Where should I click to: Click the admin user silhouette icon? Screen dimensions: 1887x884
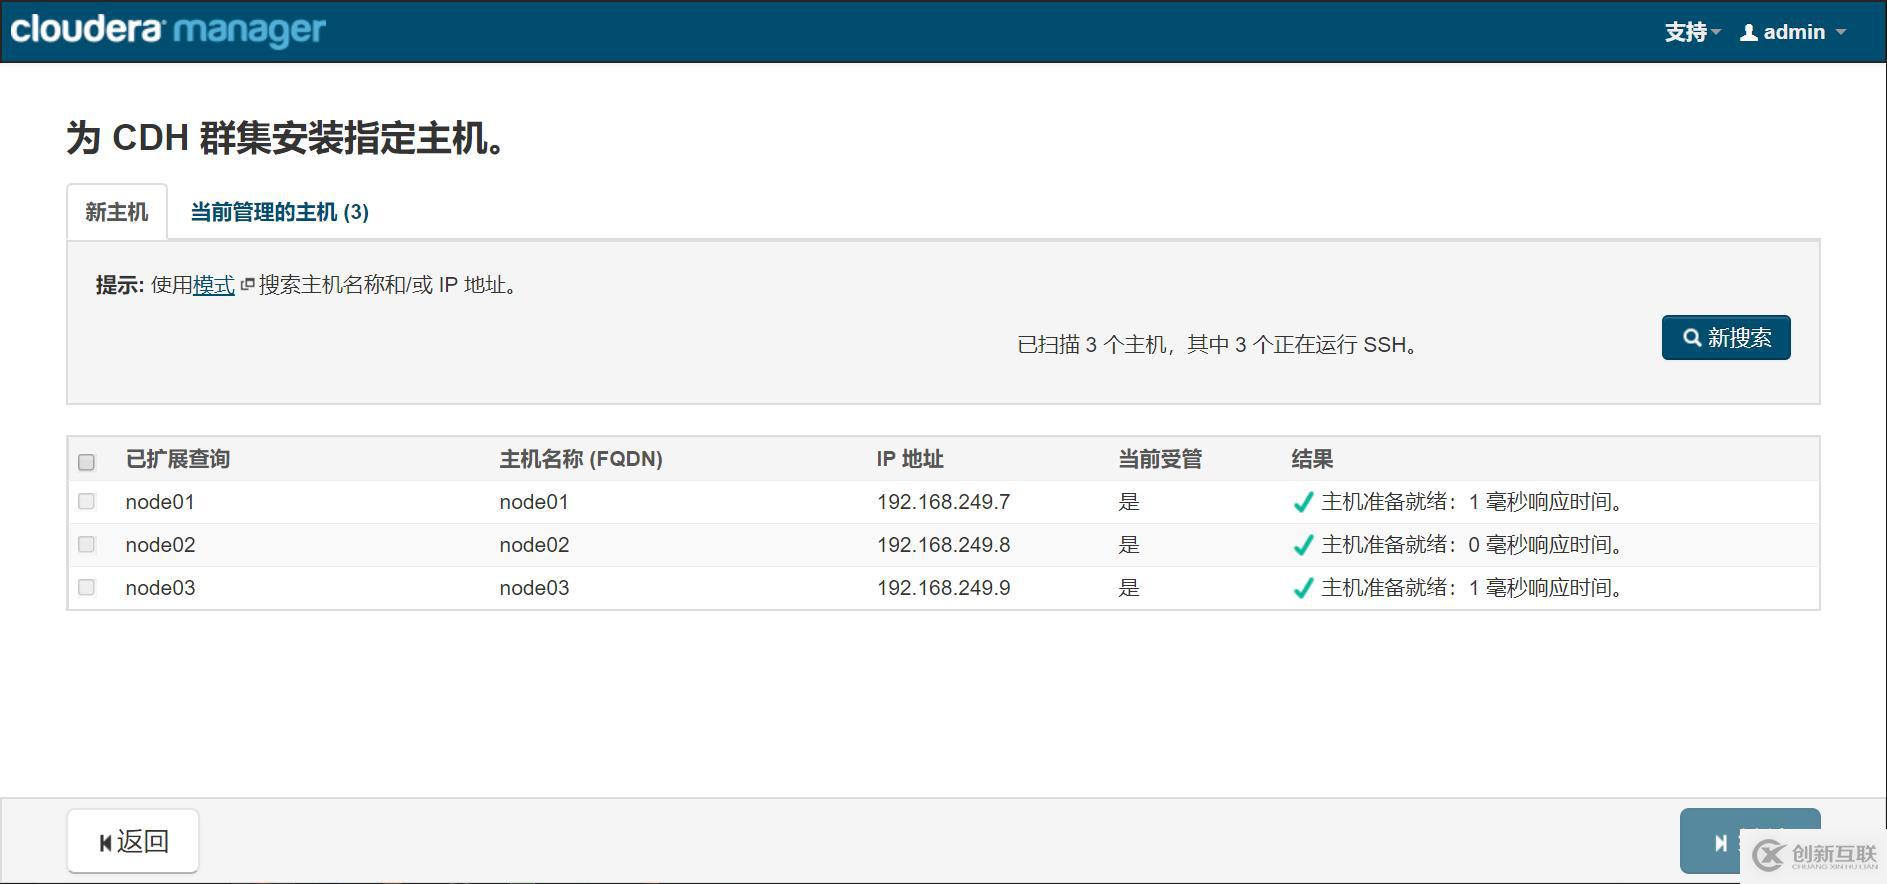pyautogui.click(x=1749, y=33)
